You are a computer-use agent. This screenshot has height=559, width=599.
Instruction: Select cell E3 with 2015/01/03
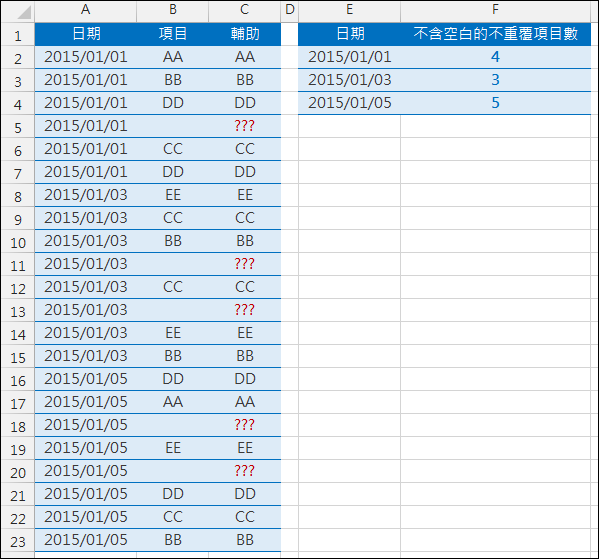coord(349,80)
